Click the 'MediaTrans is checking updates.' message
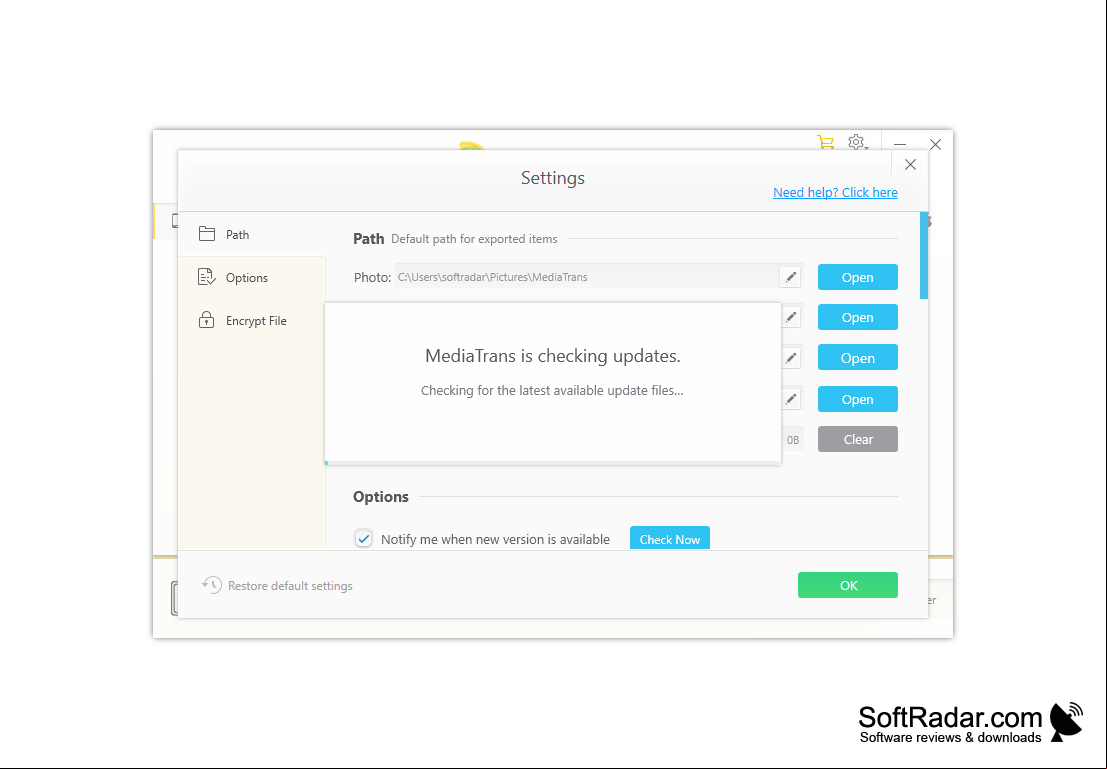The image size is (1107, 769). point(553,356)
